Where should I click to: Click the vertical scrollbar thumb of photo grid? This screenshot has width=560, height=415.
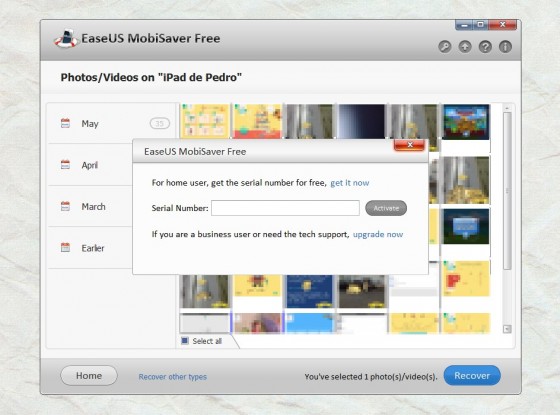(507, 191)
